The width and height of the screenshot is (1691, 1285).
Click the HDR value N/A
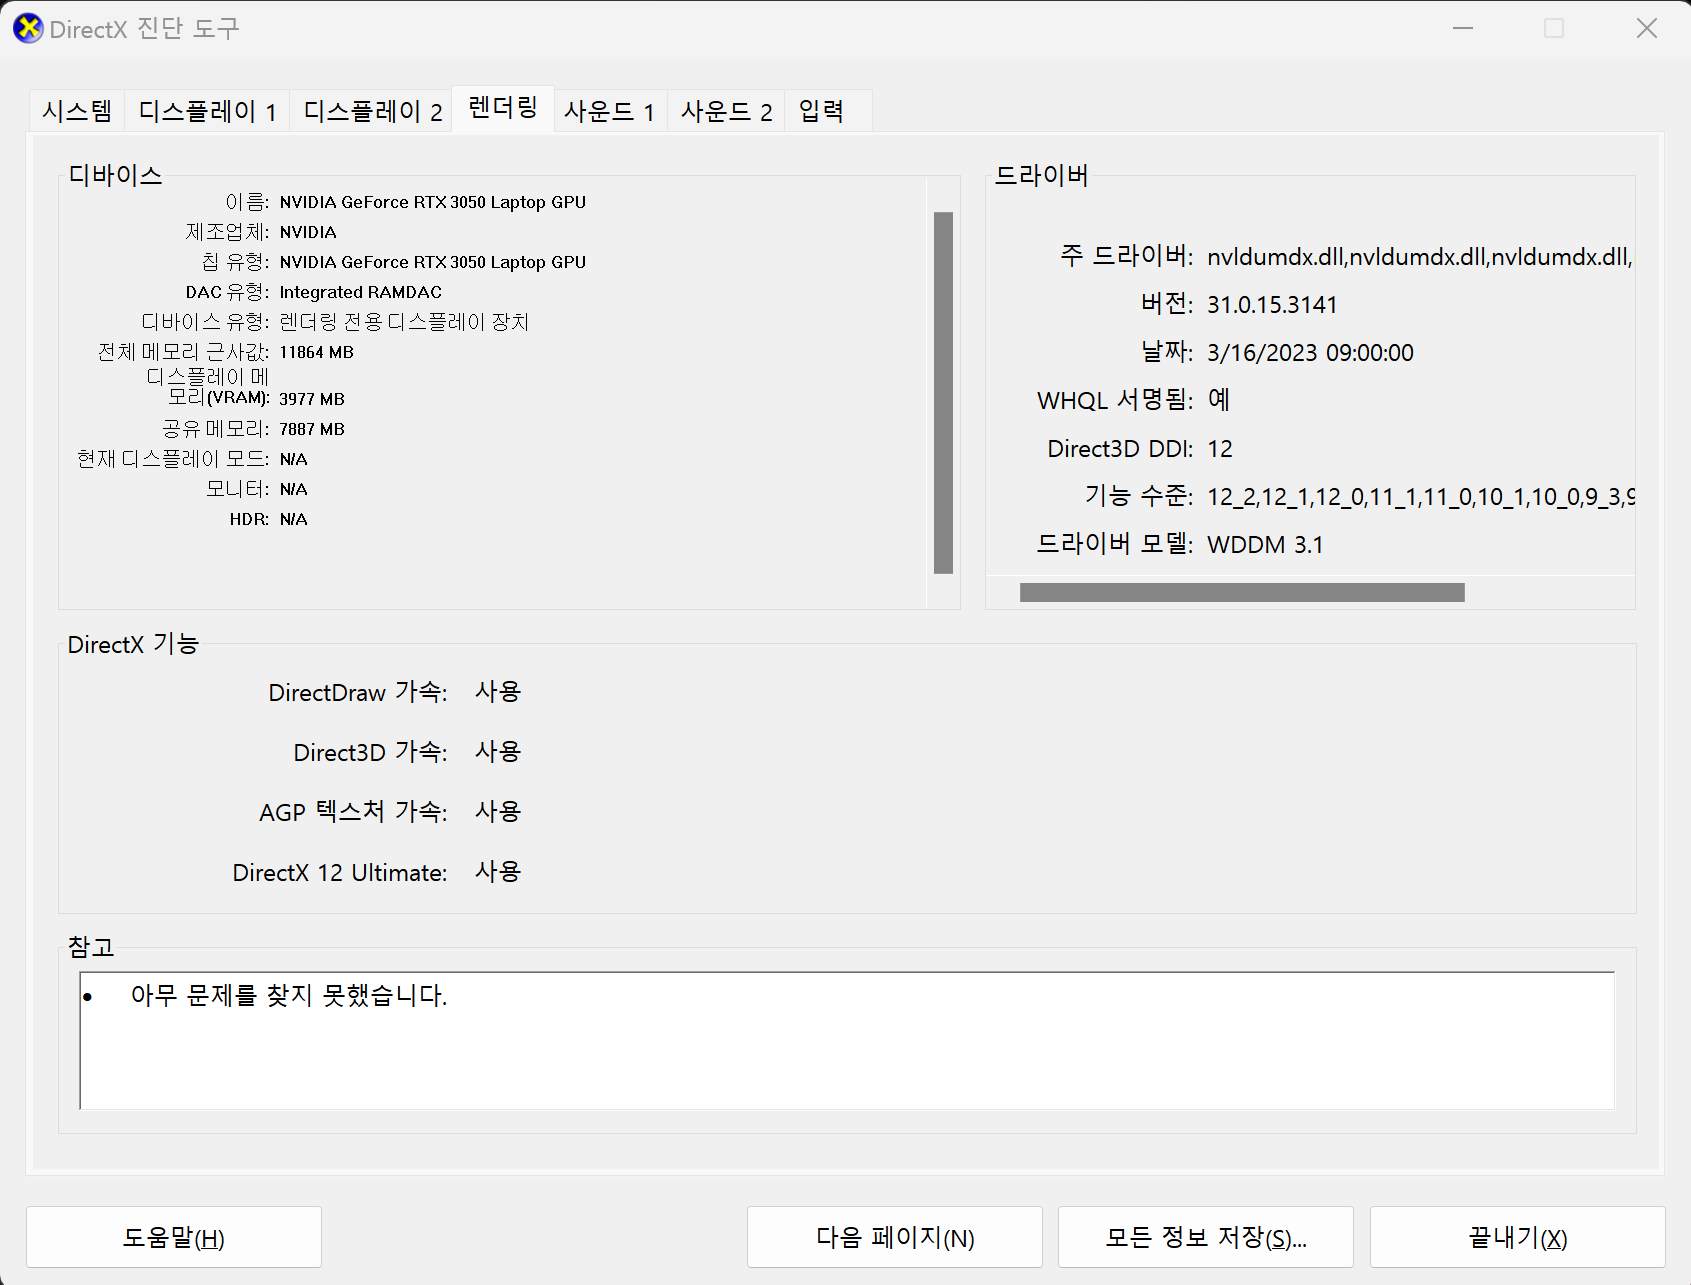(x=294, y=520)
